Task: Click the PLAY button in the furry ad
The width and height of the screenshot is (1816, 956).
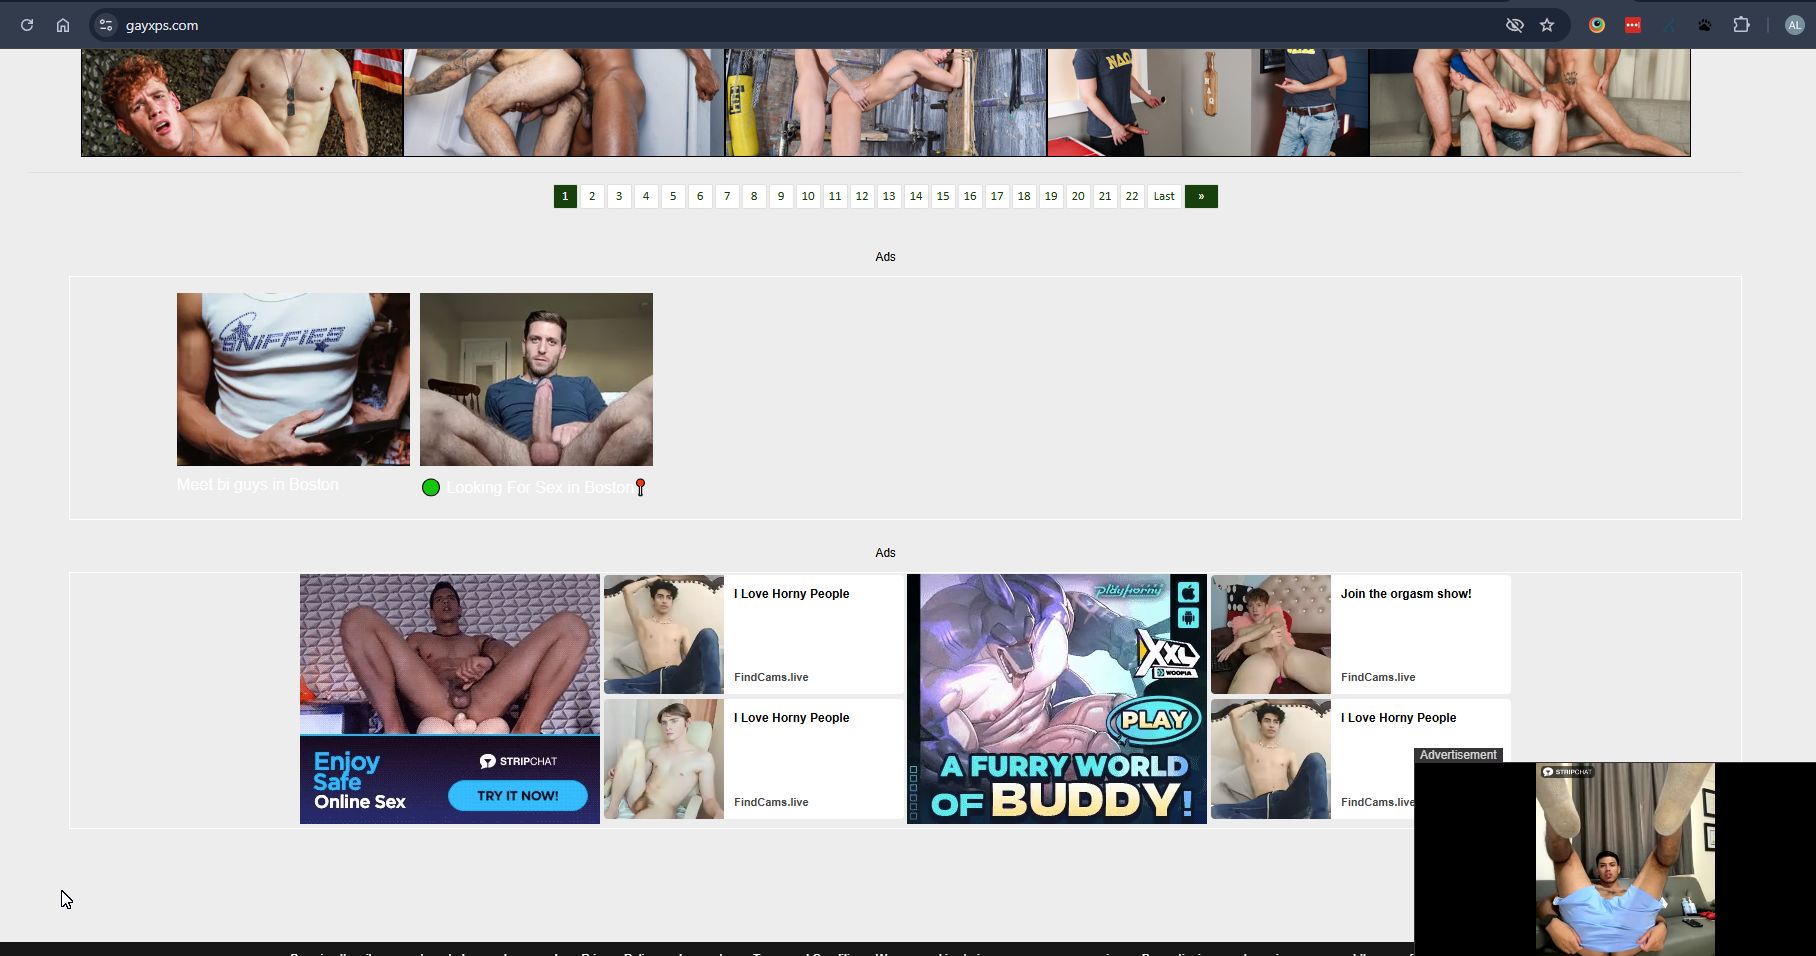Action: point(1154,720)
